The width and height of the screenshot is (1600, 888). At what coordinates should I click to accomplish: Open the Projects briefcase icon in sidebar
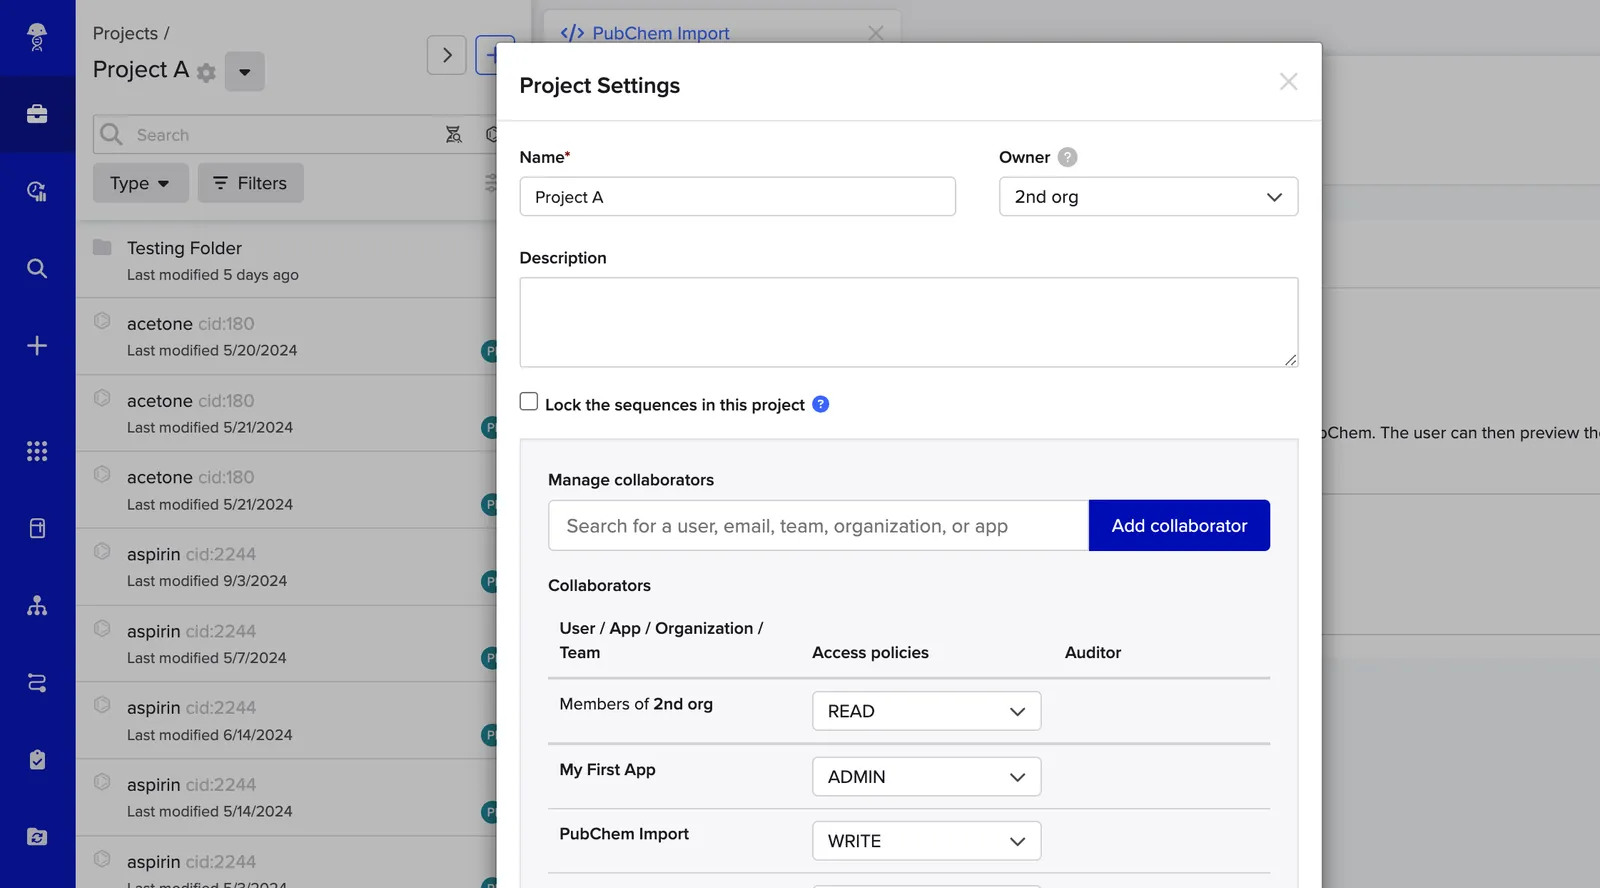point(37,114)
